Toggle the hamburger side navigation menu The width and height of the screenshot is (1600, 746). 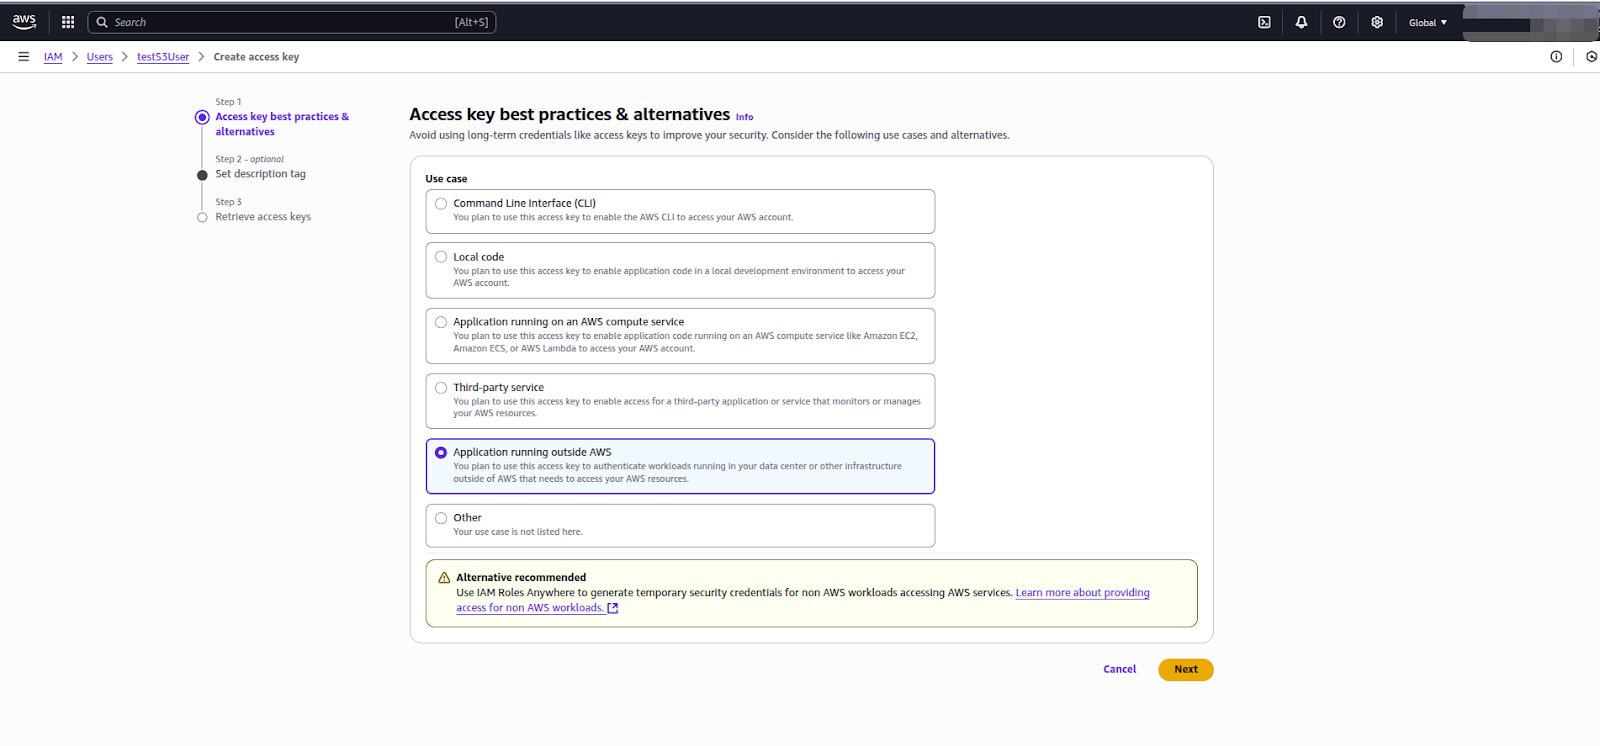[x=24, y=57]
